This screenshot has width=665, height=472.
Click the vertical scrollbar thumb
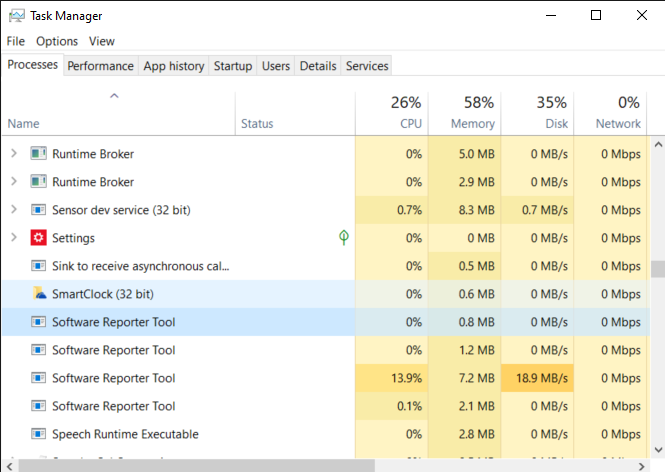pyautogui.click(x=658, y=269)
